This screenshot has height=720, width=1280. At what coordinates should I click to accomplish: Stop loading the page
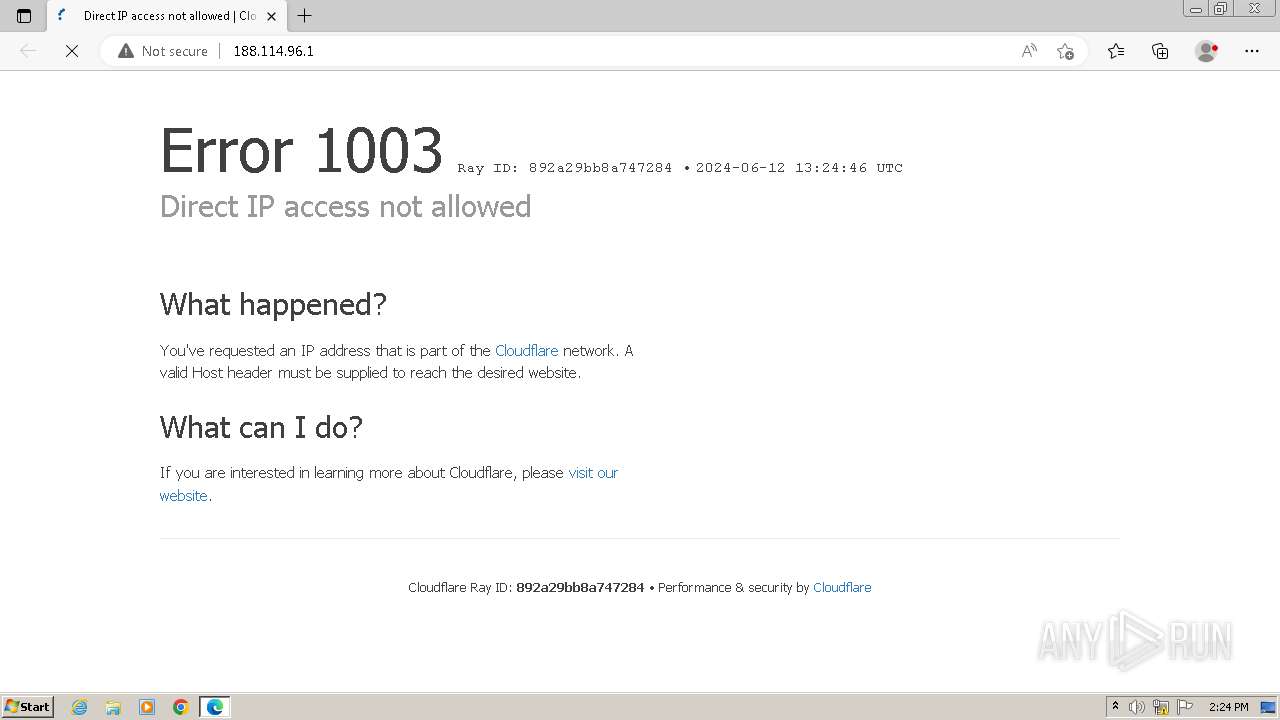tap(72, 51)
